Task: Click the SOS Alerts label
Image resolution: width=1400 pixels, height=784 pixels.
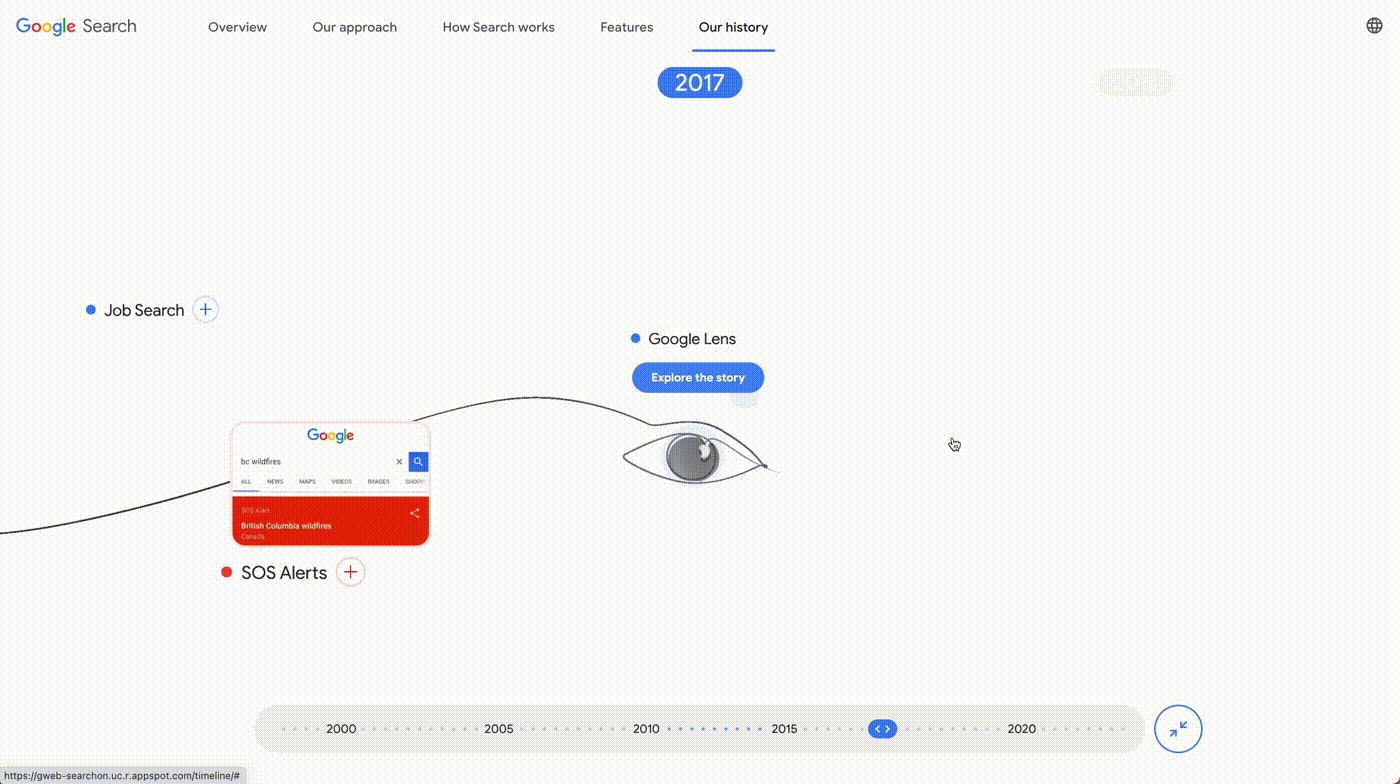Action: point(284,573)
